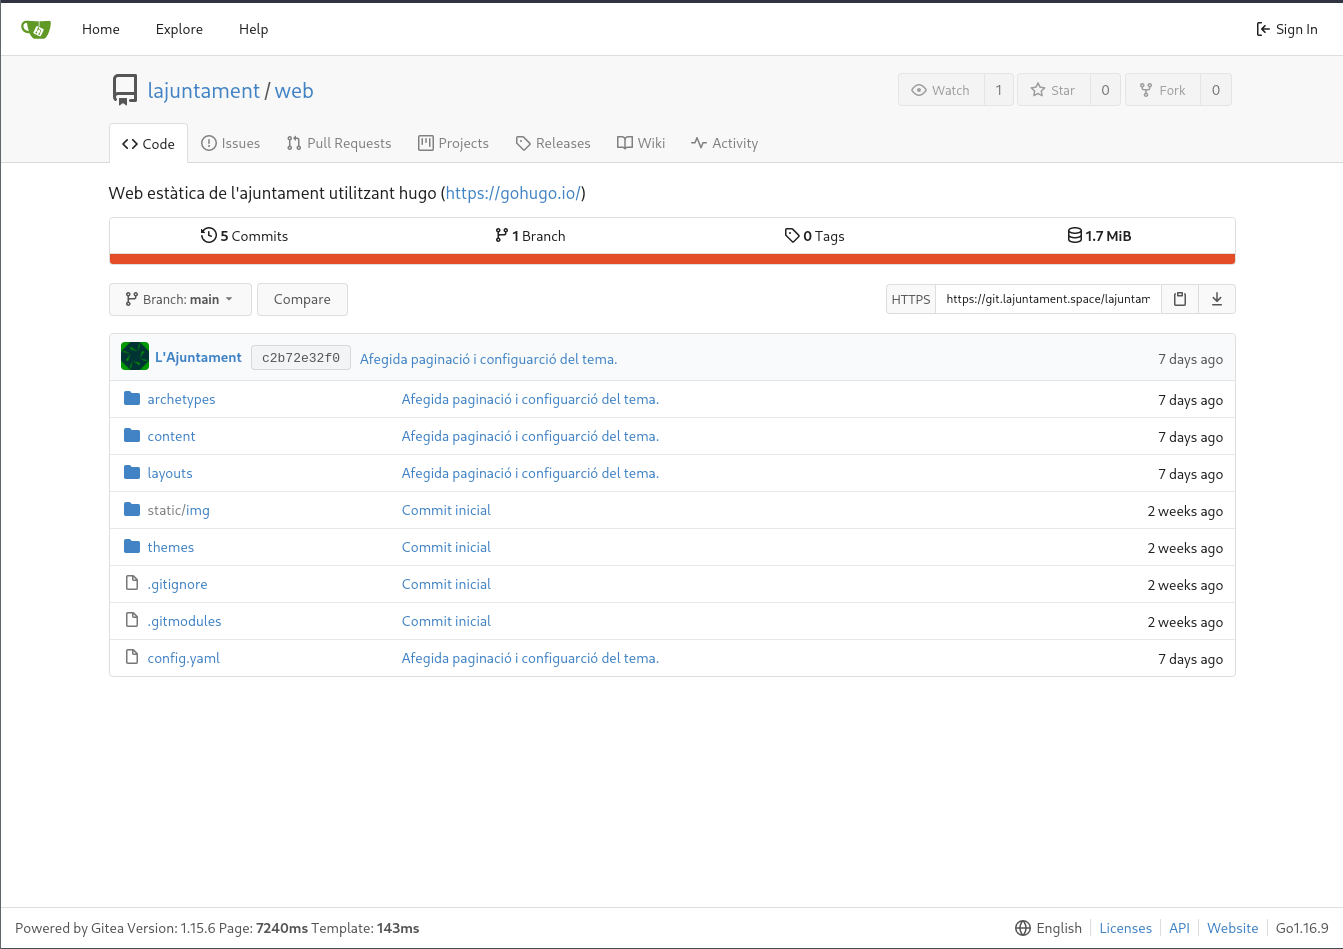1343x949 pixels.
Task: Open the gohugo.io link
Action: coord(513,193)
